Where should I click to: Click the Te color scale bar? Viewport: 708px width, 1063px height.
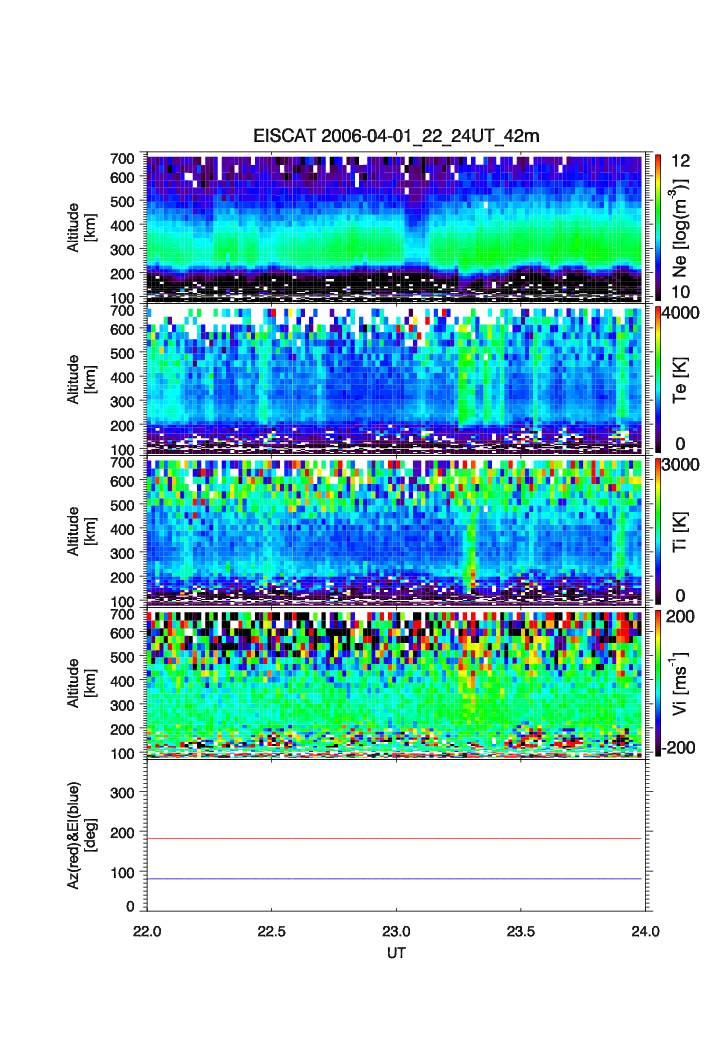tap(655, 380)
